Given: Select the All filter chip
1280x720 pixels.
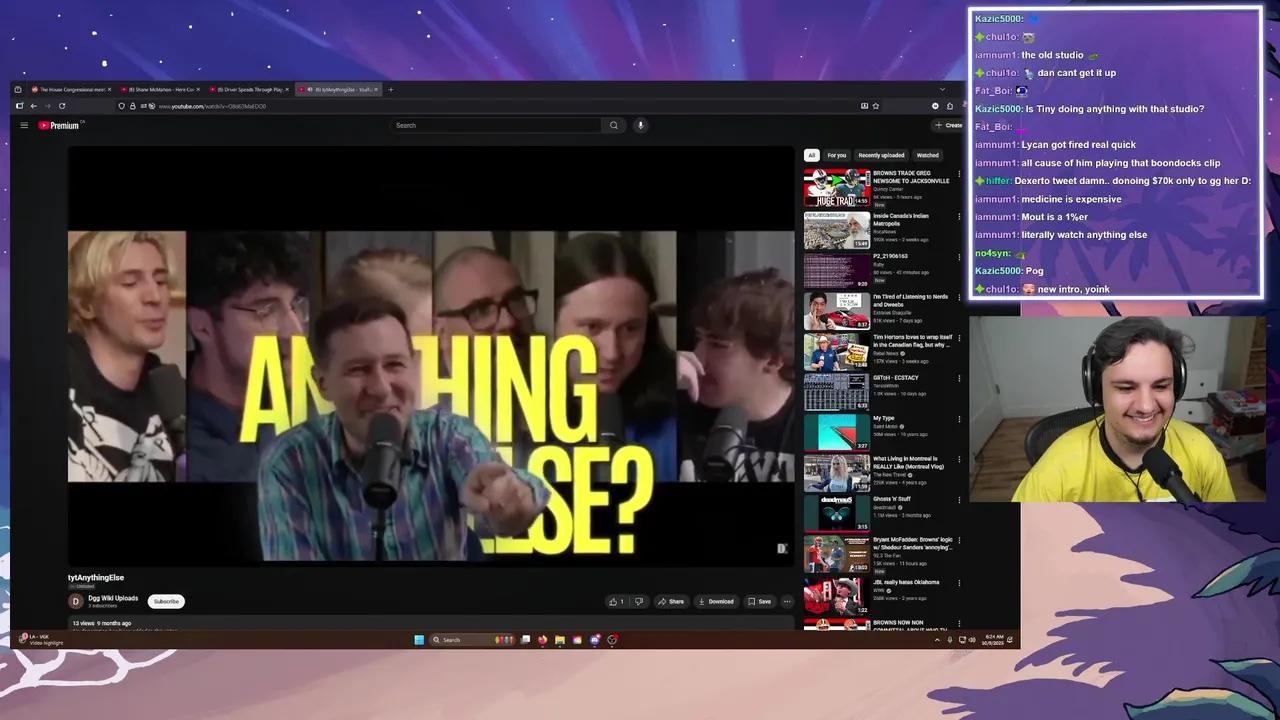Looking at the screenshot, I should click(x=811, y=155).
